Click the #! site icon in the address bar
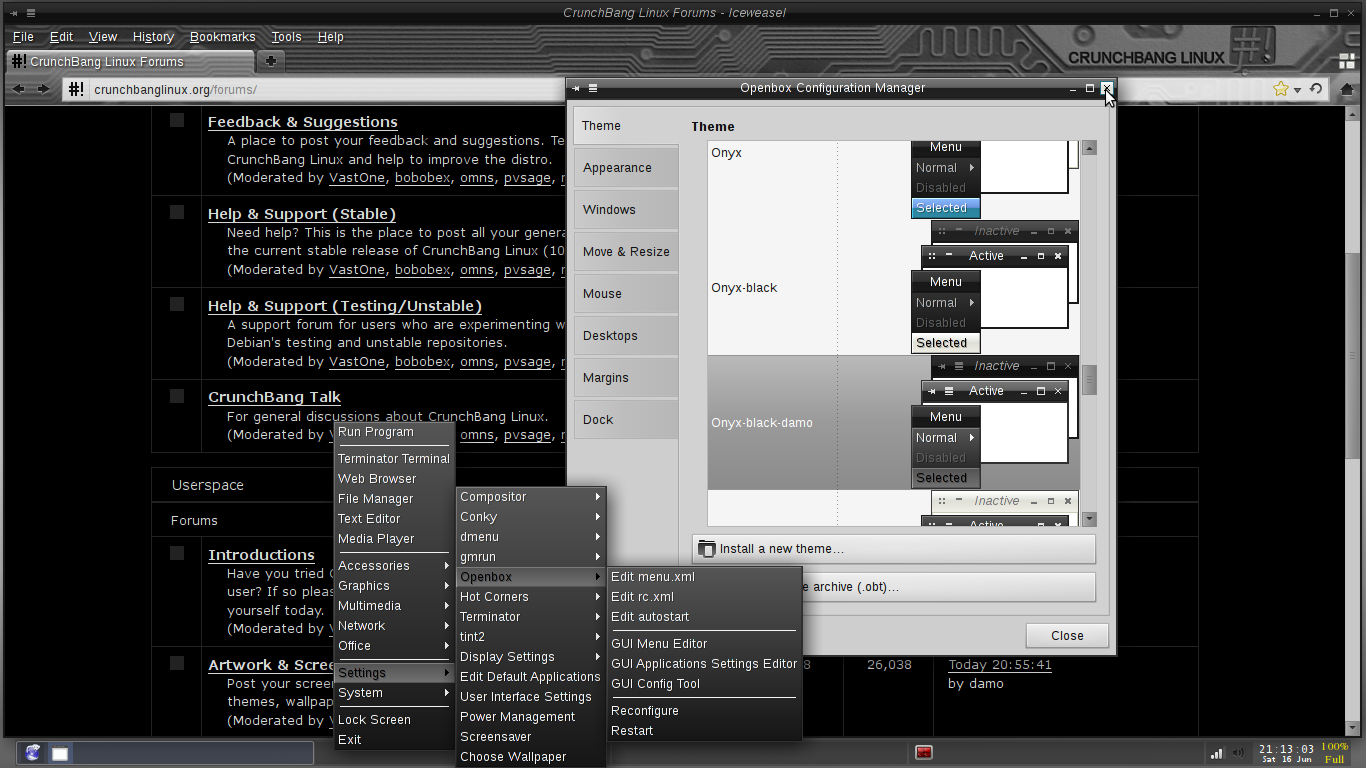Image resolution: width=1366 pixels, height=768 pixels. pyautogui.click(x=77, y=90)
